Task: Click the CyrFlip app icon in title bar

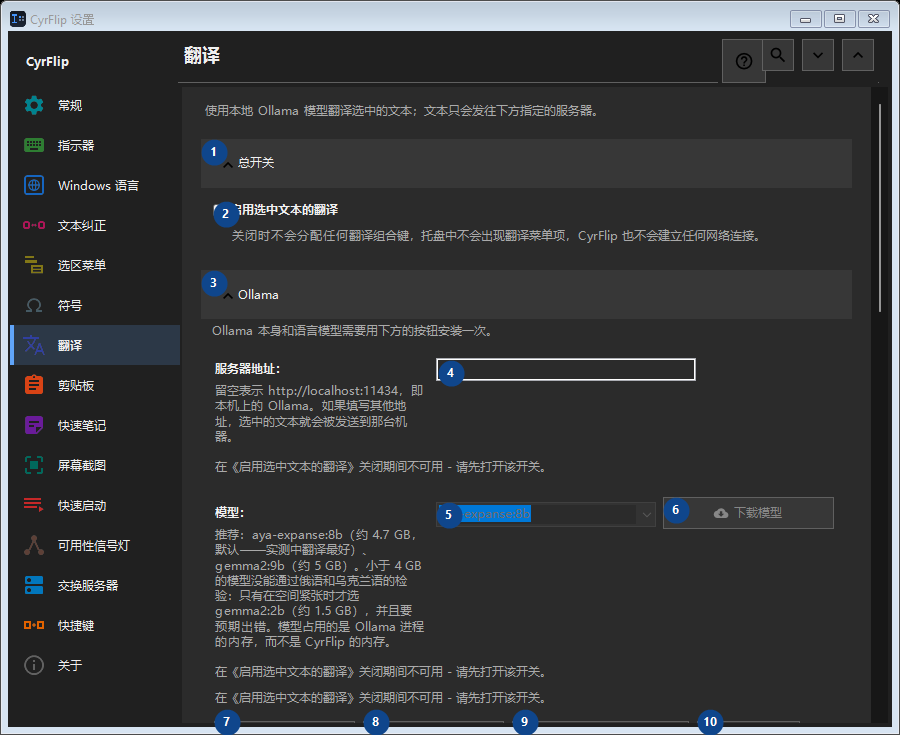Action: [x=18, y=19]
